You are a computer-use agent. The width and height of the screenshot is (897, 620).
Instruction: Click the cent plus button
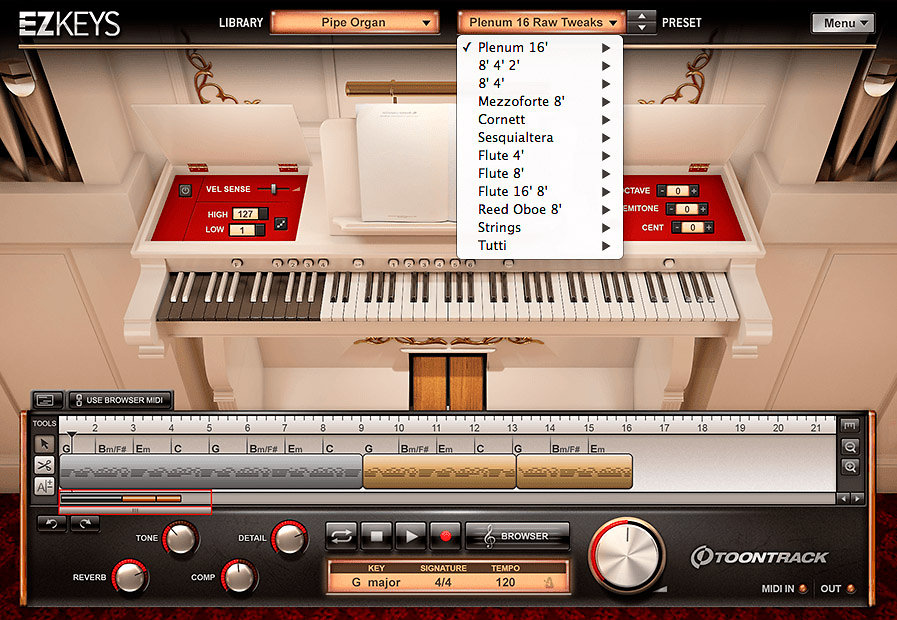[x=709, y=228]
